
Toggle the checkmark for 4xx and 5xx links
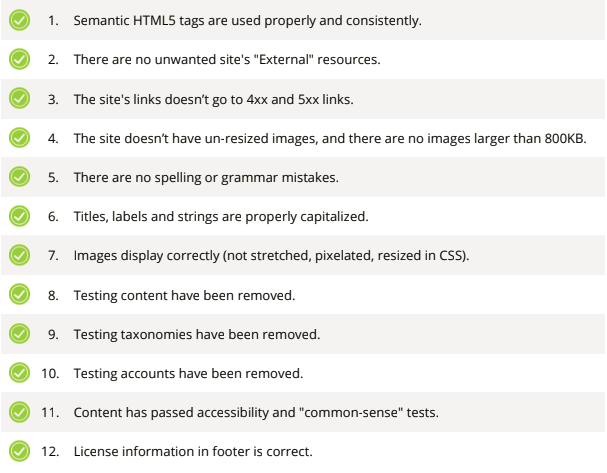[x=19, y=98]
